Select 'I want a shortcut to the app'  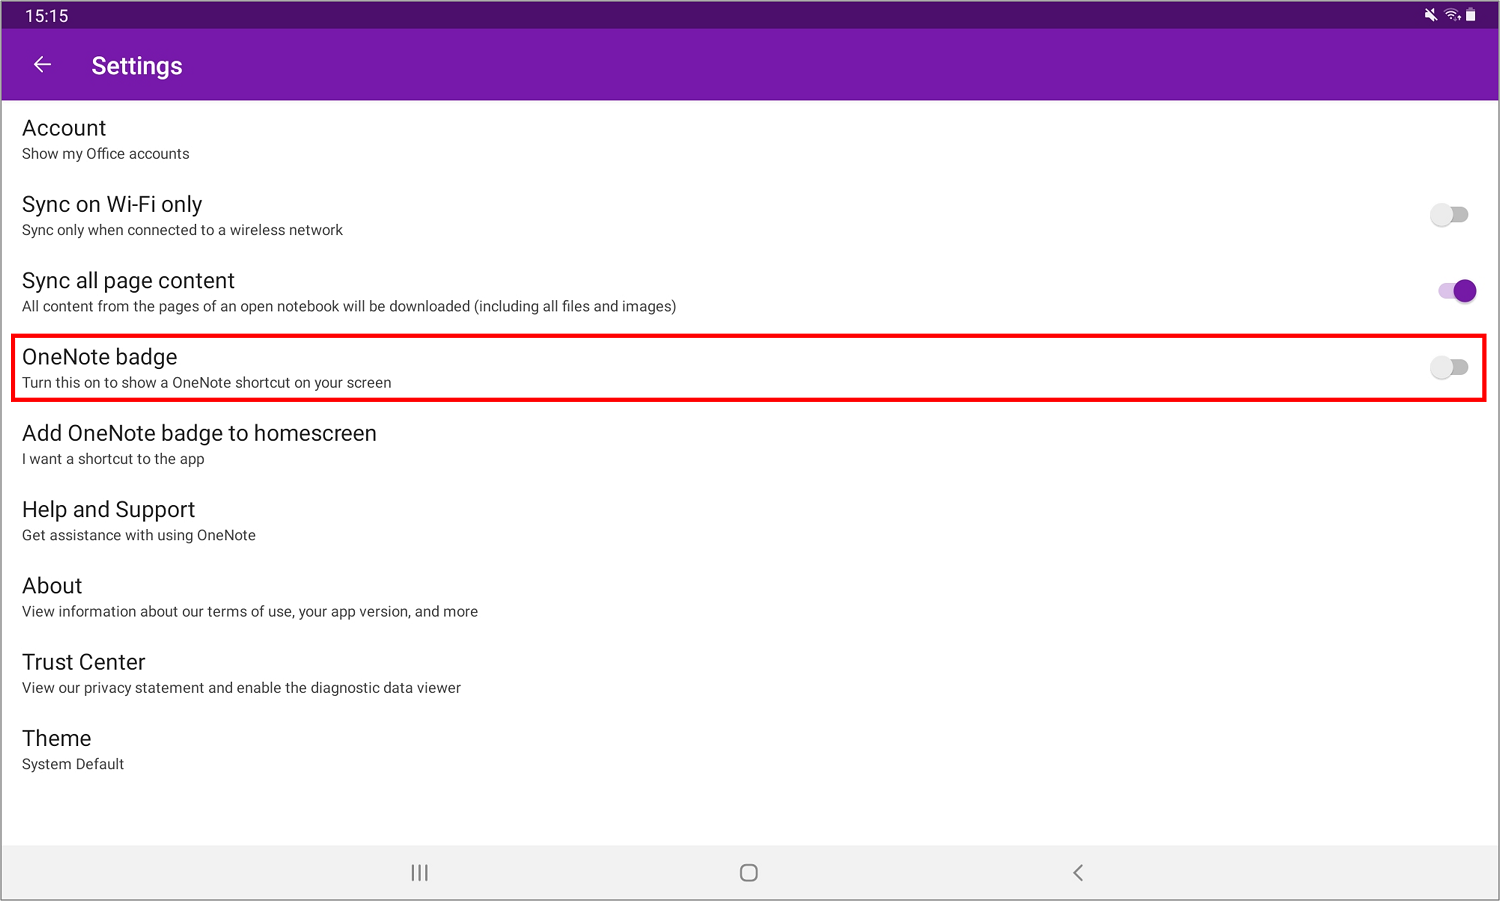pos(113,459)
